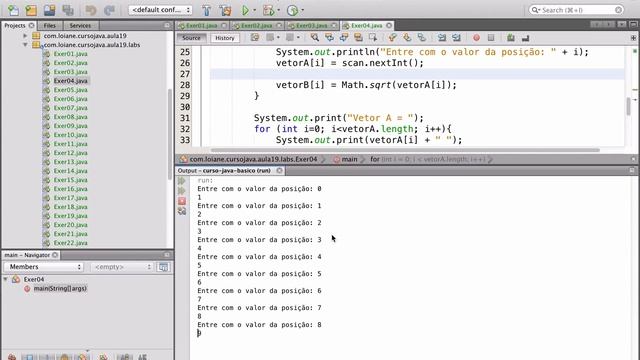640x360 pixels.
Task: Open the run configuration dropdown
Action: pos(160,10)
